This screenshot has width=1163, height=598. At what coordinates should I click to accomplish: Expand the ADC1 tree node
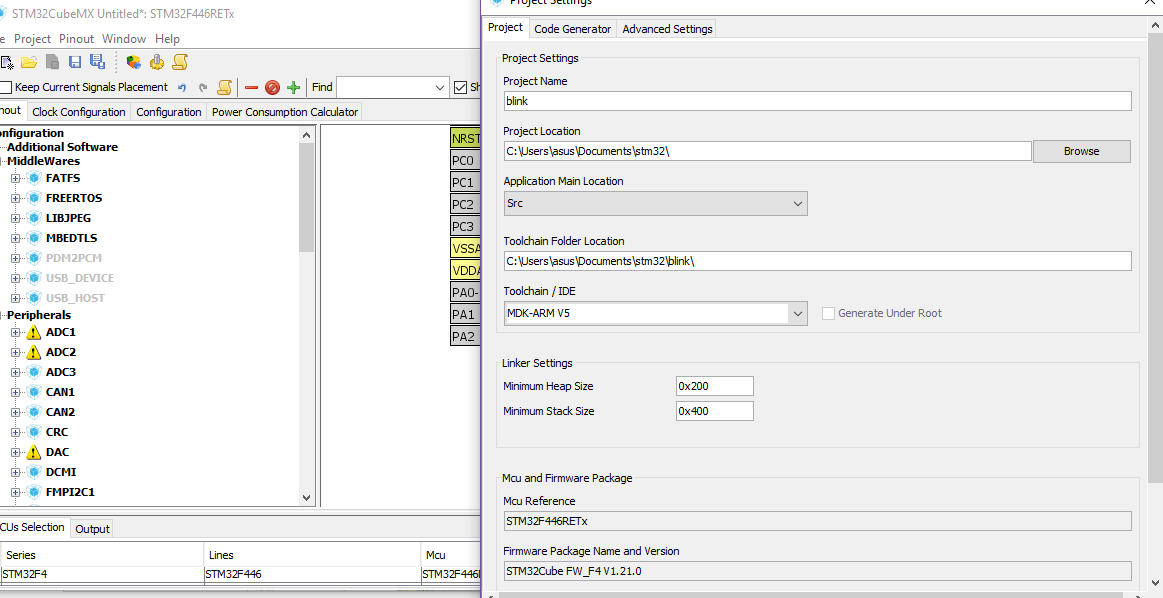16,332
